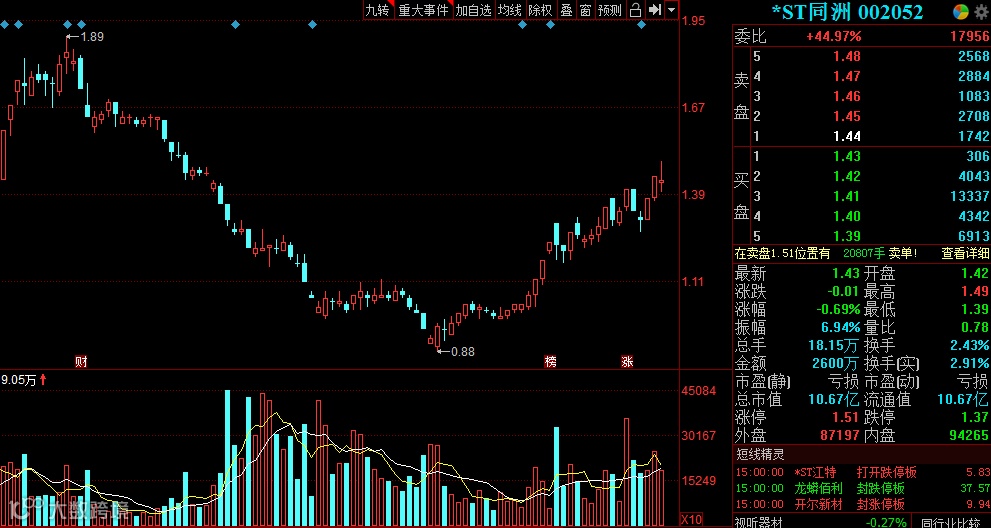
Task: Click the 涨幅 value -0.69%
Action: (836, 310)
